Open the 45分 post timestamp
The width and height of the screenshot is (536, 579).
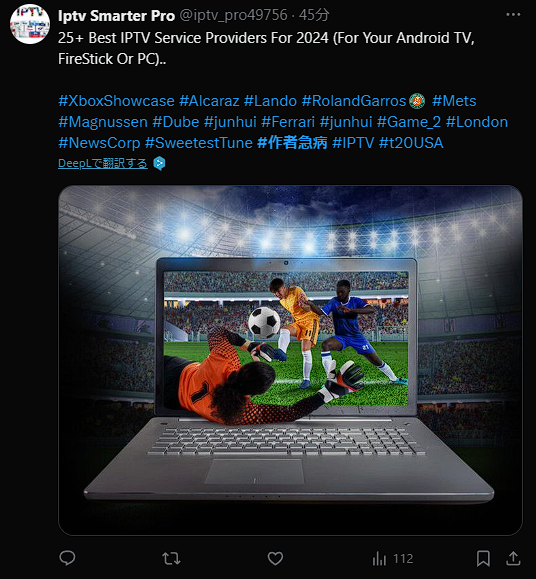314,15
